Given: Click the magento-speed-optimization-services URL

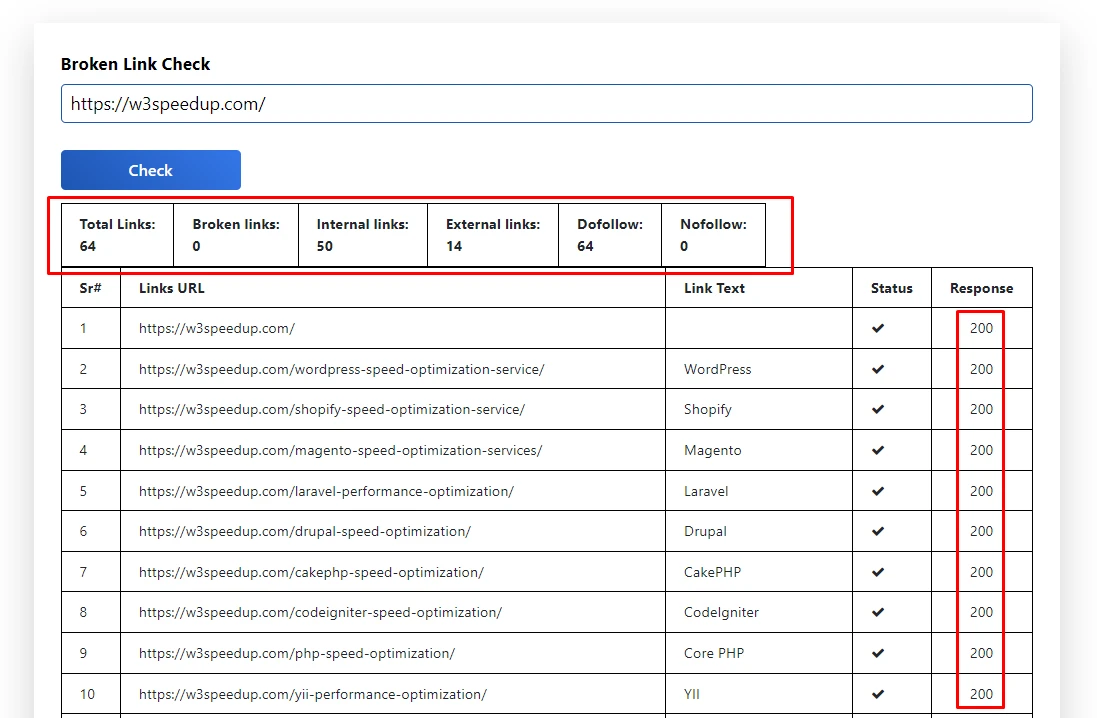Looking at the screenshot, I should pos(340,450).
